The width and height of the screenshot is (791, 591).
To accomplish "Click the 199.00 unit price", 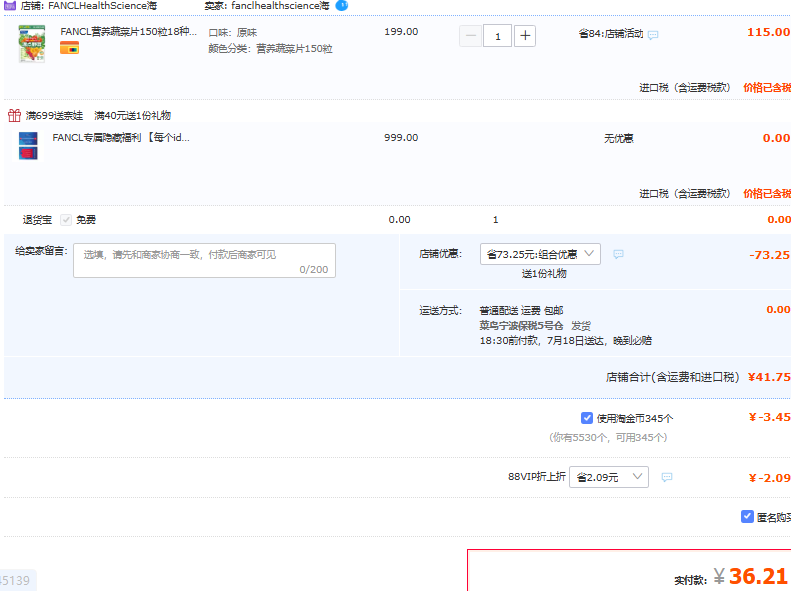I will 401,32.
